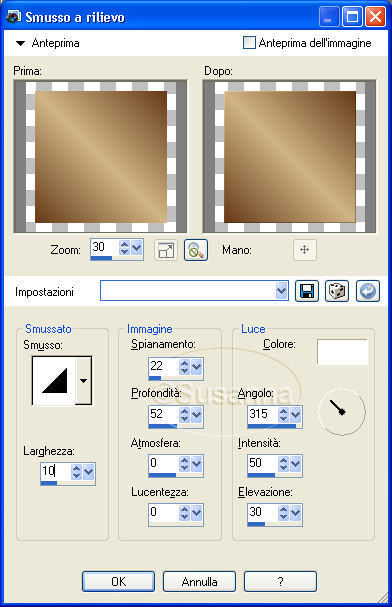The width and height of the screenshot is (392, 607).
Task: Open the Smusso bevel shape dropdown
Action: point(84,381)
